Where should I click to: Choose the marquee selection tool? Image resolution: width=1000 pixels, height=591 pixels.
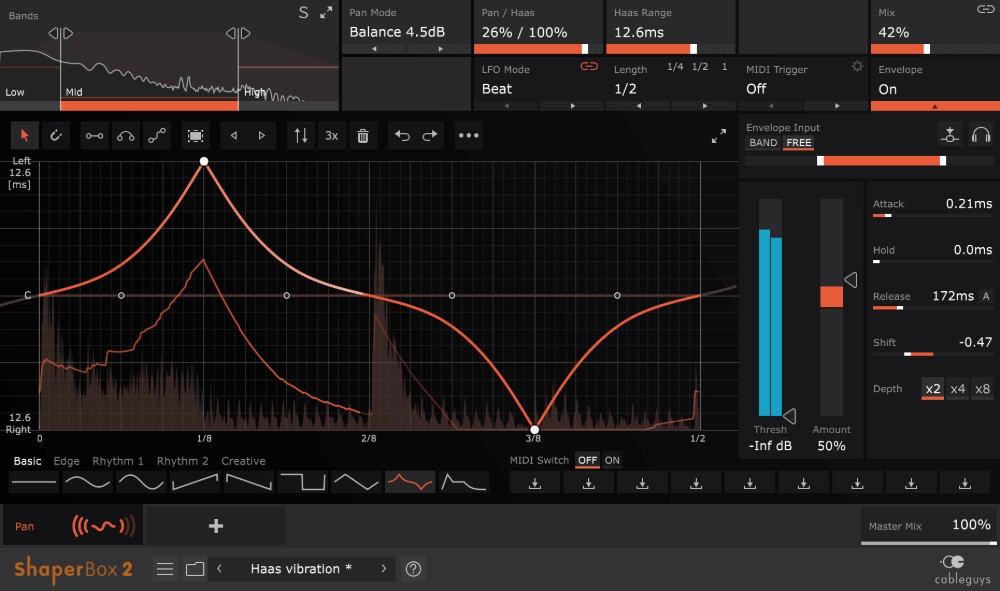click(x=195, y=136)
